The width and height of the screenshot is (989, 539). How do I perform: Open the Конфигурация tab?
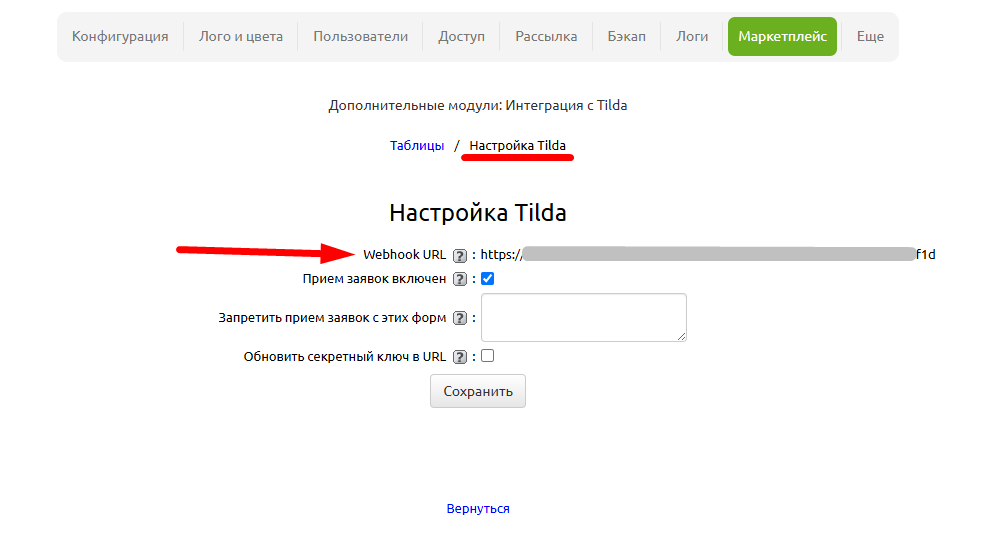[120, 36]
